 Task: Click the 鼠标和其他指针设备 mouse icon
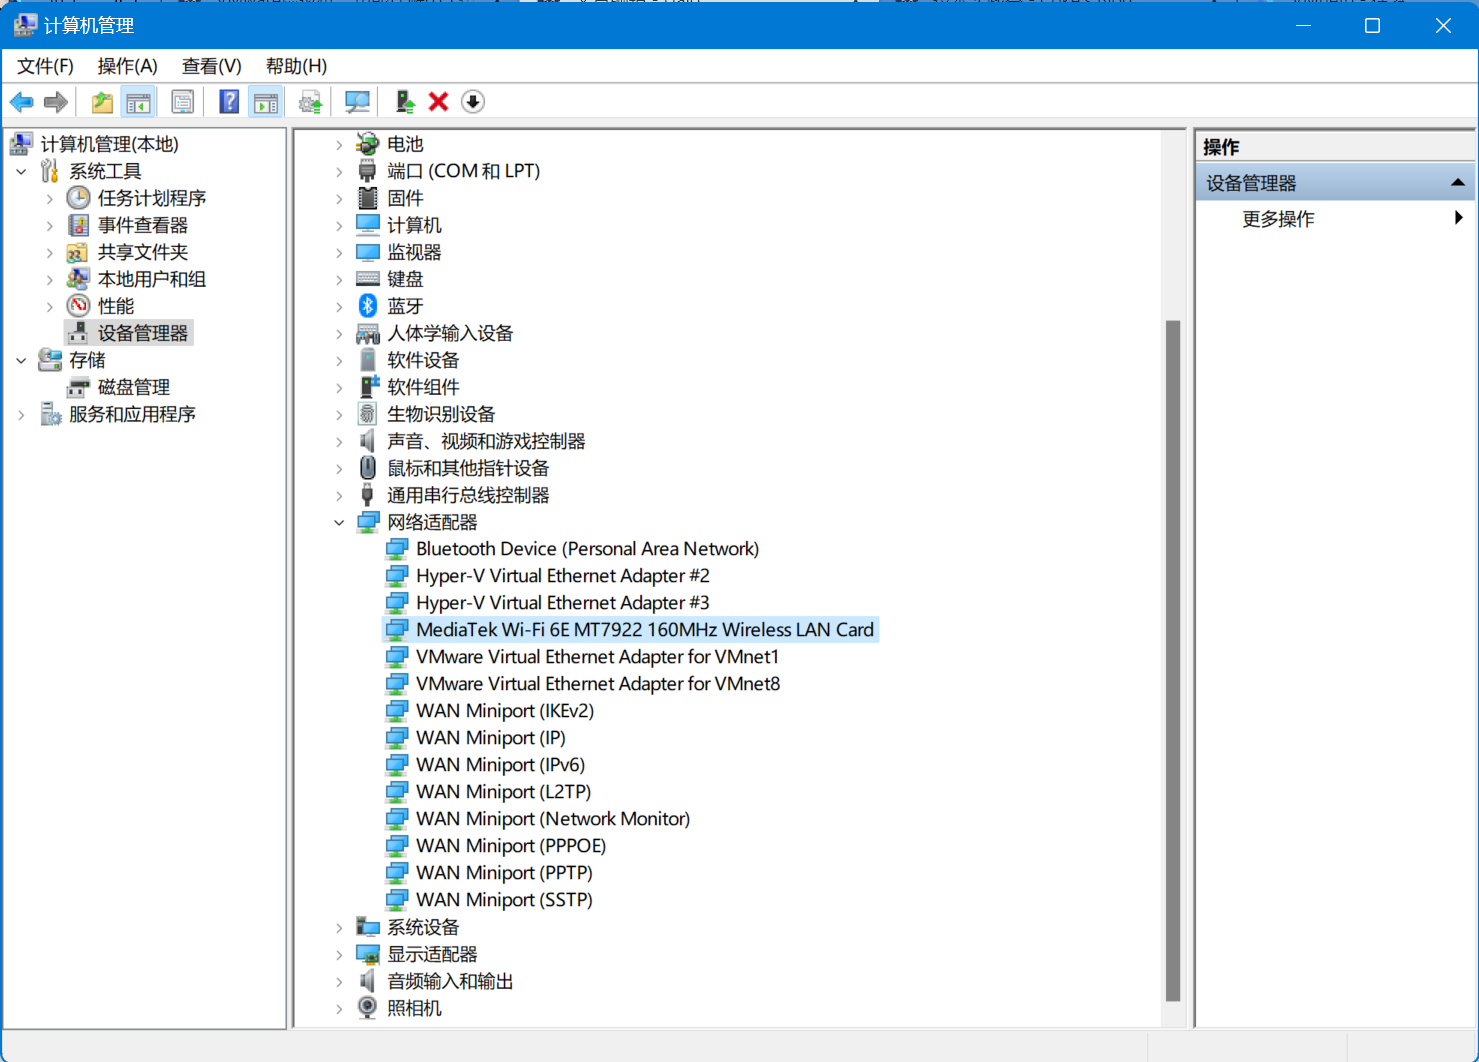(368, 468)
